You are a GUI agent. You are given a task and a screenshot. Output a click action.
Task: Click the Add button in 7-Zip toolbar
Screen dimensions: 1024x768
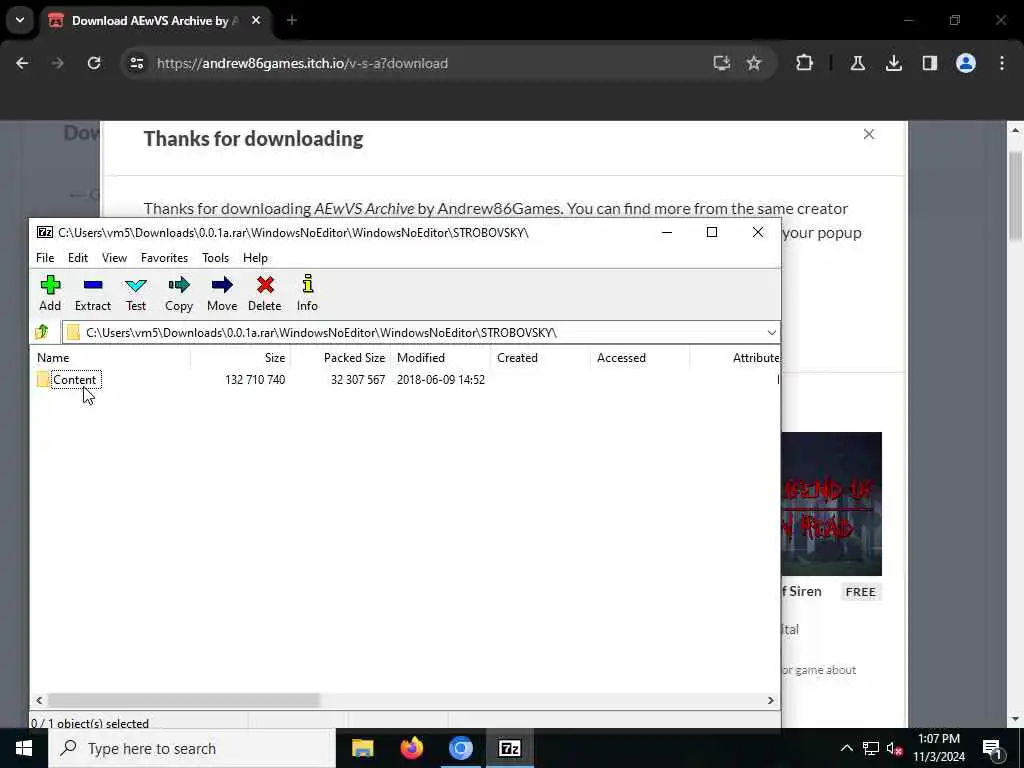pyautogui.click(x=50, y=293)
